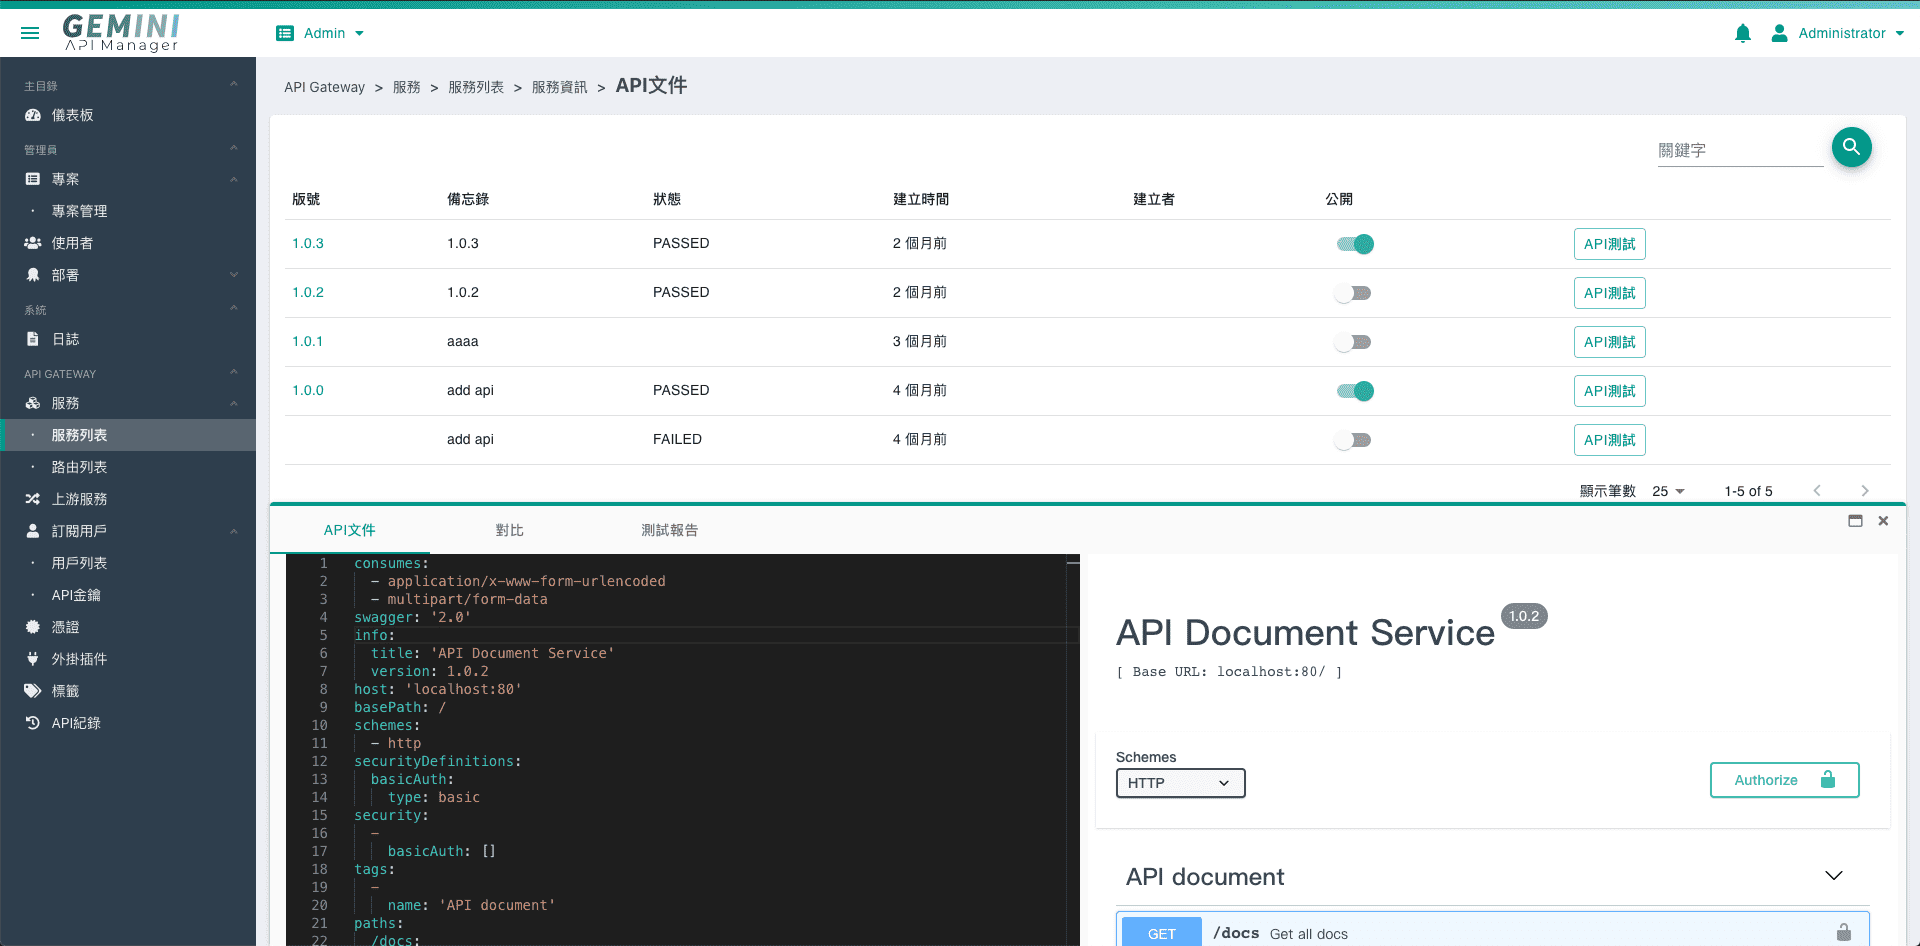
Task: Maximize the API document panel
Action: coord(1856,521)
